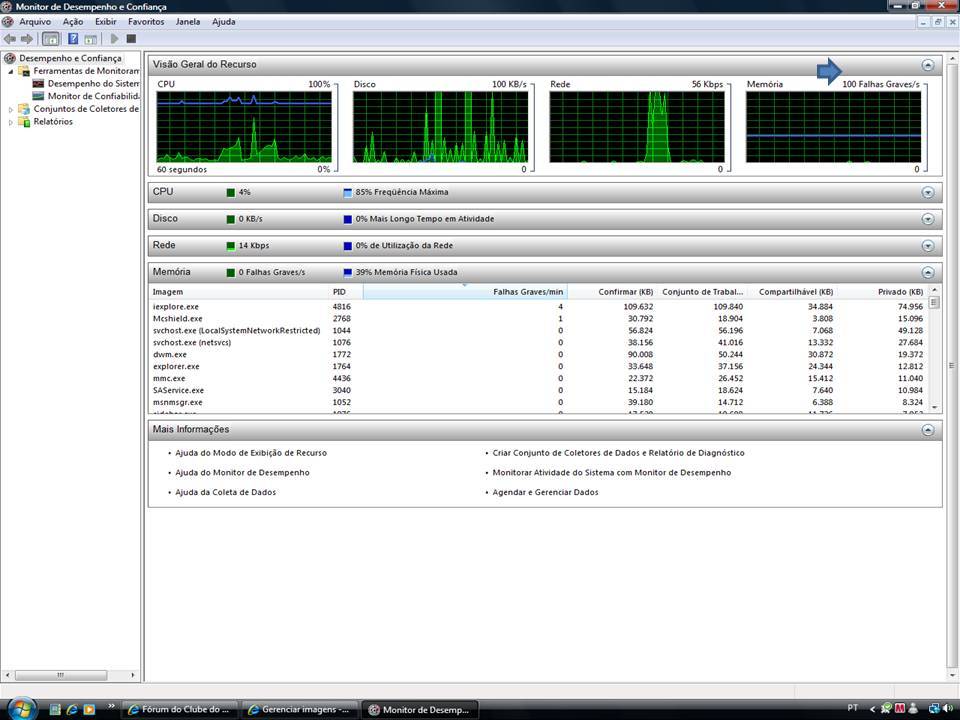Open the Exibir menu
The height and width of the screenshot is (720, 960).
pyautogui.click(x=105, y=21)
